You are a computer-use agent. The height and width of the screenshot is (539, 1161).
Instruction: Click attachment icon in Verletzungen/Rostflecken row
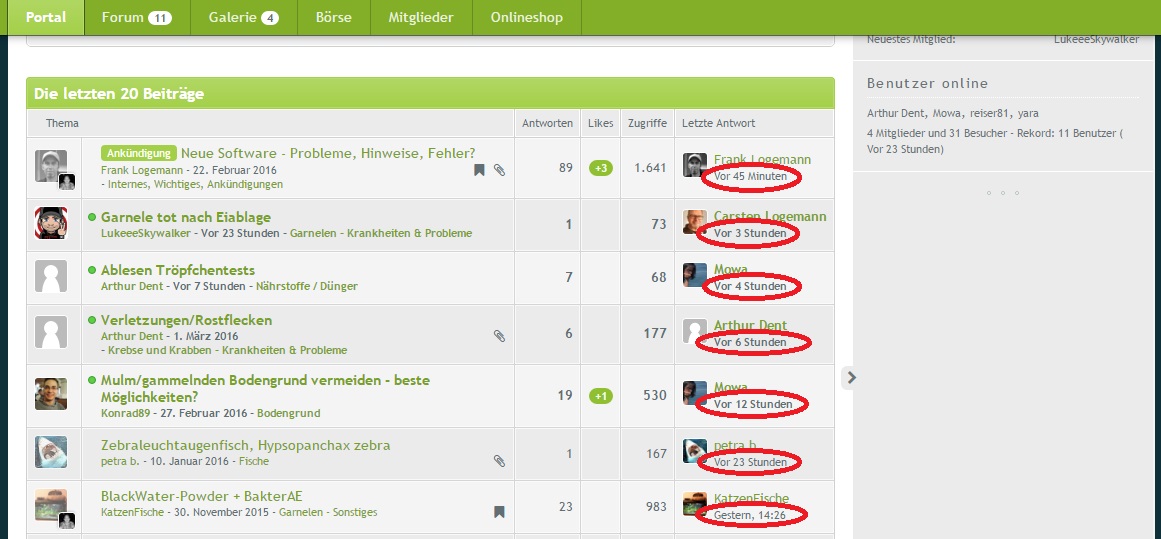[500, 336]
